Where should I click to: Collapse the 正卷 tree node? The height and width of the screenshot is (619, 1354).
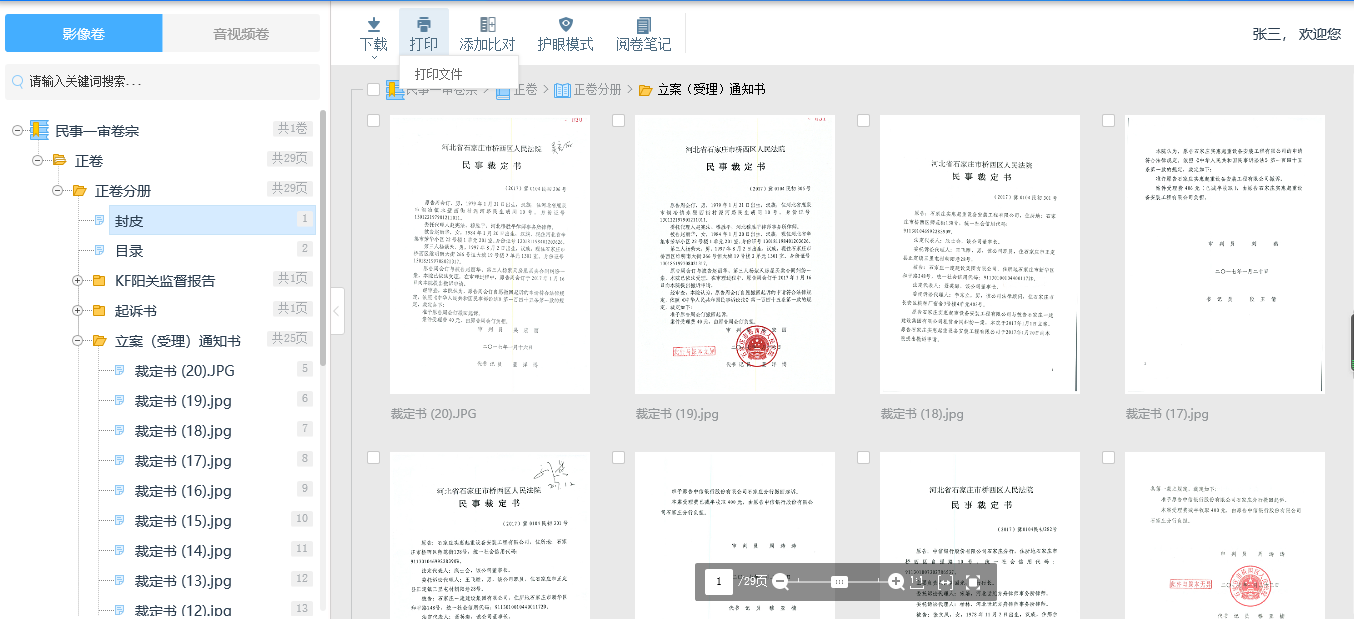tap(37, 160)
